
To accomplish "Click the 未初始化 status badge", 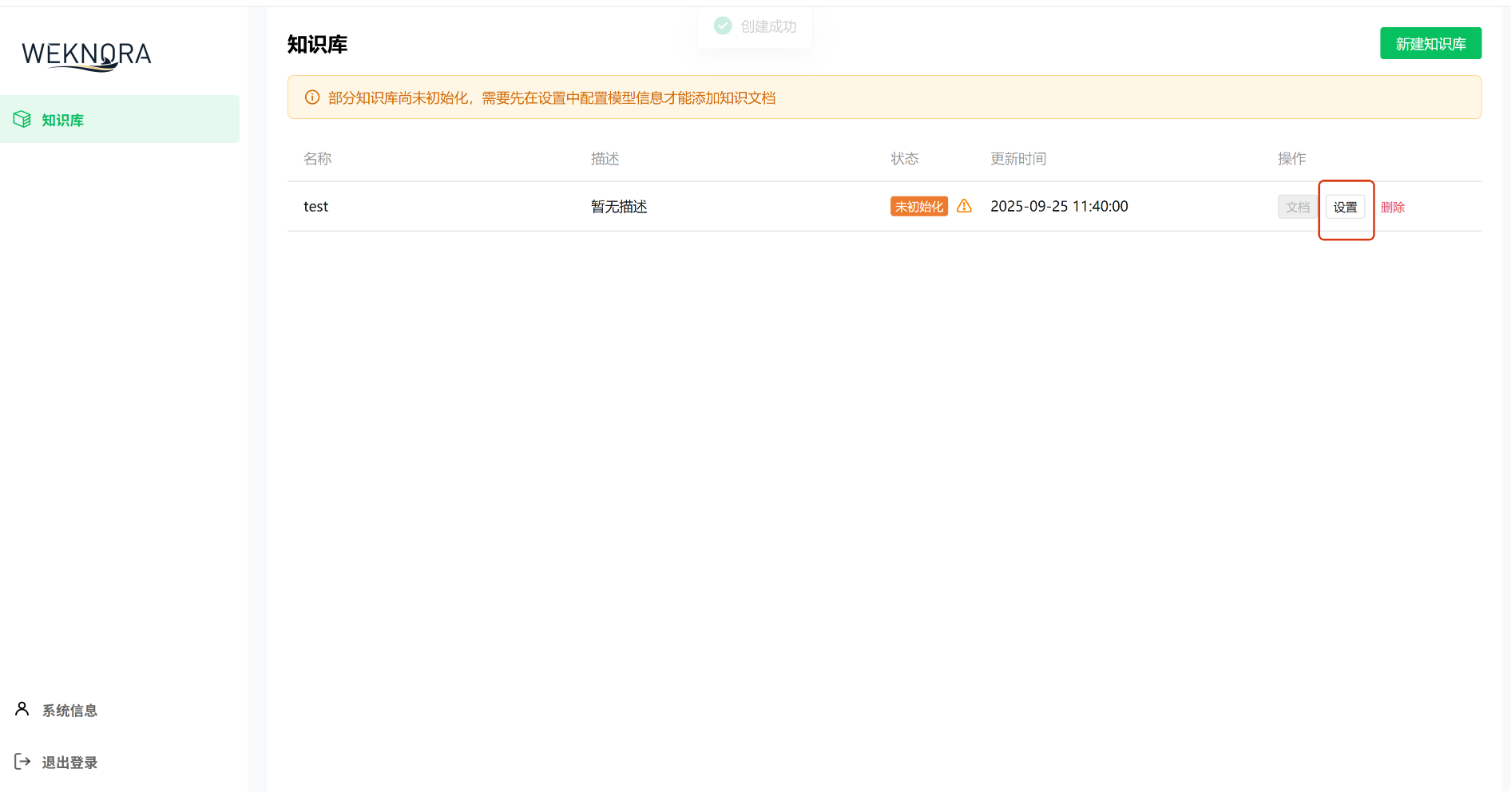I will tap(917, 206).
